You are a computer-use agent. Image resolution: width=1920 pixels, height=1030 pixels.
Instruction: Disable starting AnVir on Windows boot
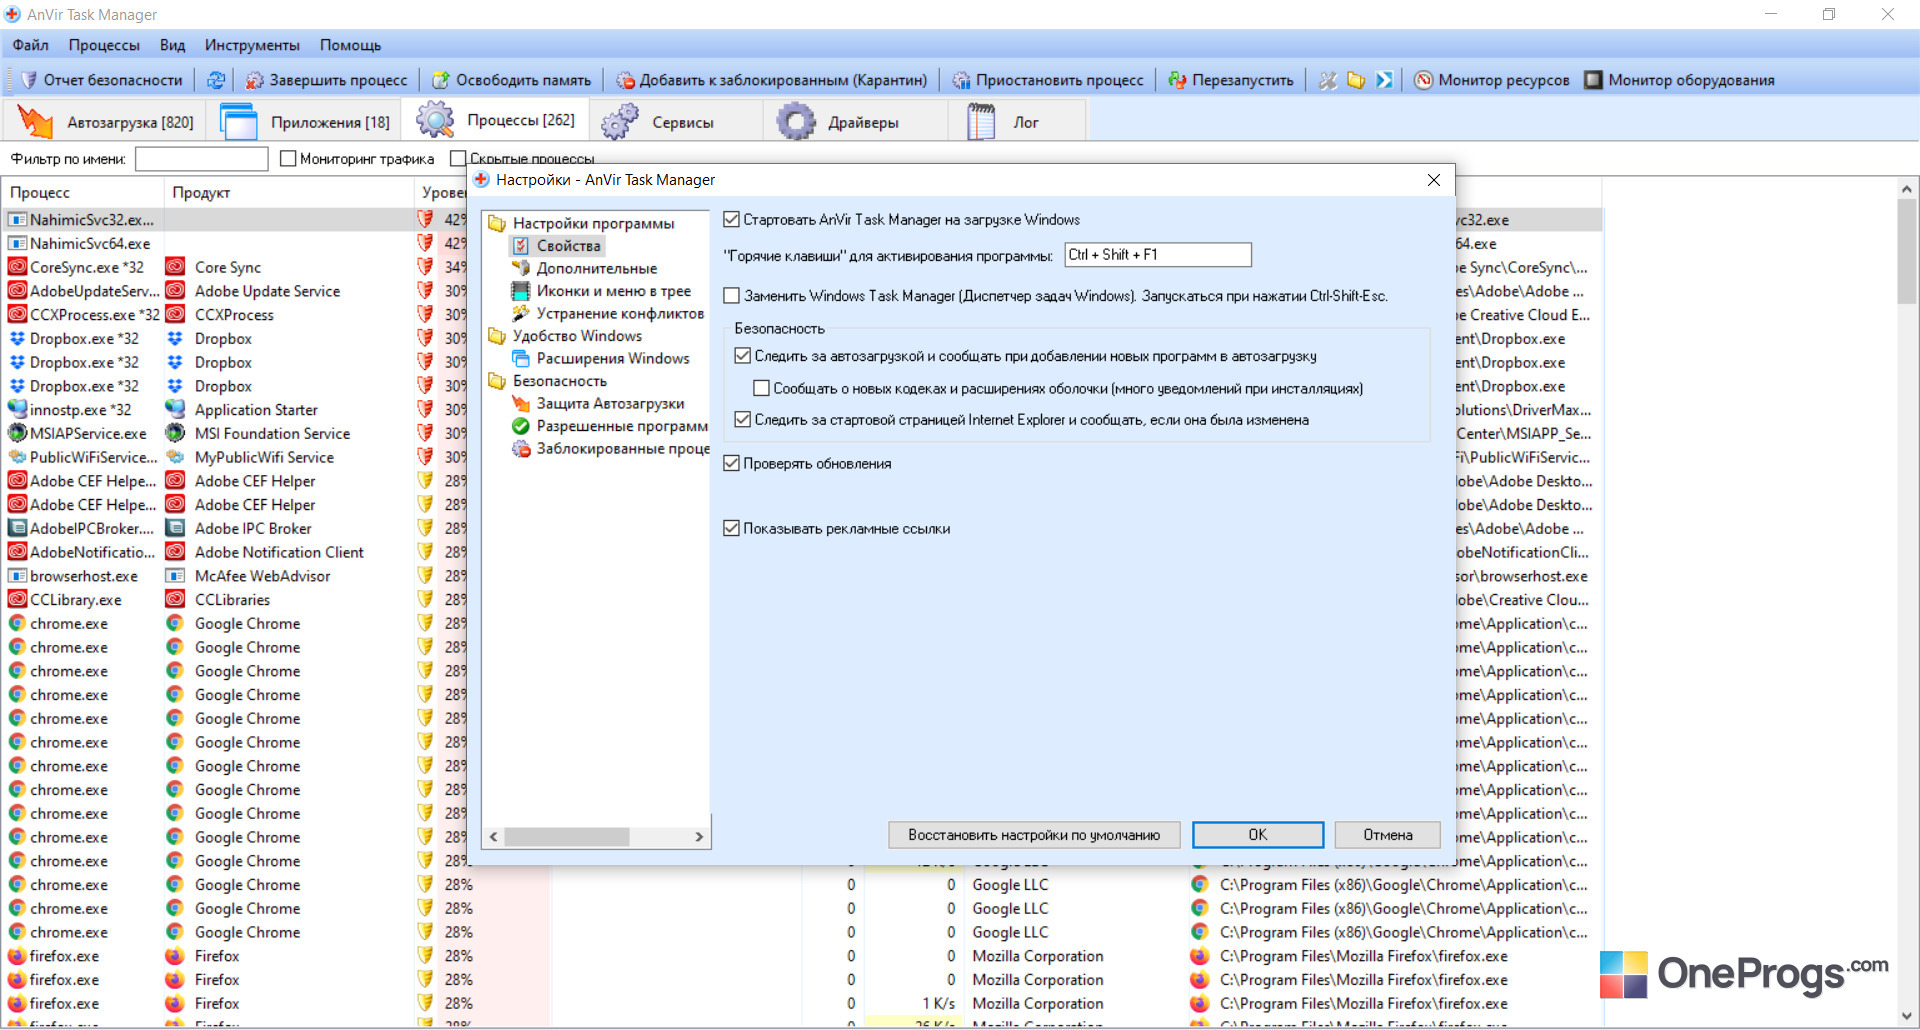(731, 220)
